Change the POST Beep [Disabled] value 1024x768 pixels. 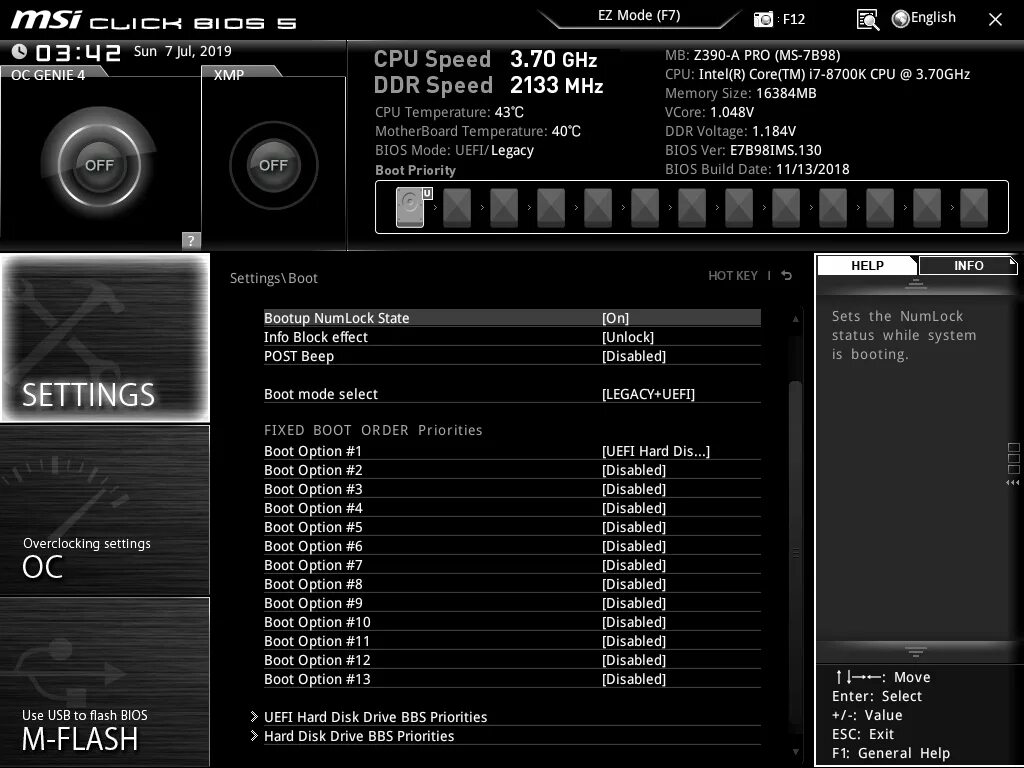tap(633, 356)
